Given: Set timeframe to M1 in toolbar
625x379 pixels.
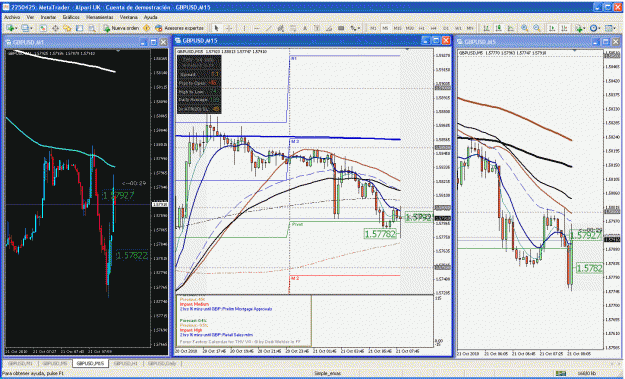Looking at the screenshot, I should 373,28.
